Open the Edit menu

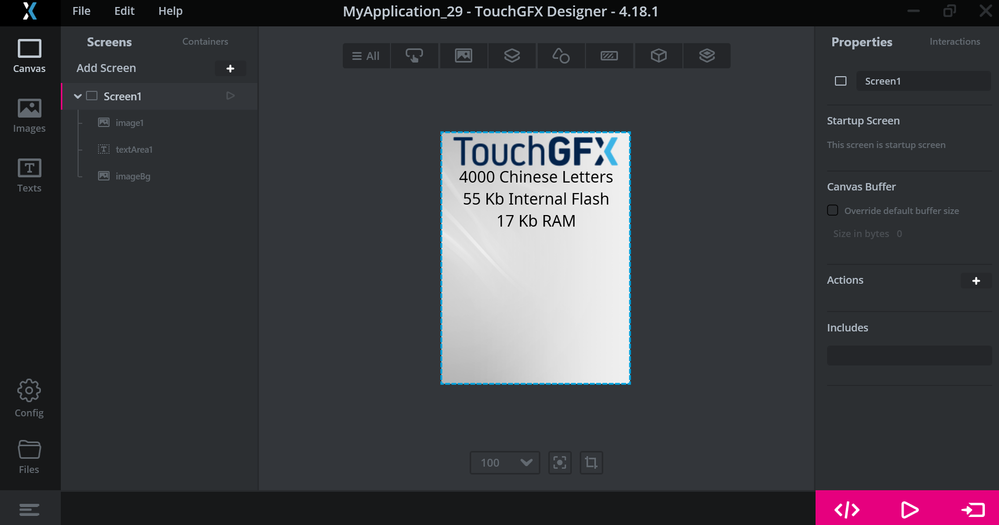[124, 11]
